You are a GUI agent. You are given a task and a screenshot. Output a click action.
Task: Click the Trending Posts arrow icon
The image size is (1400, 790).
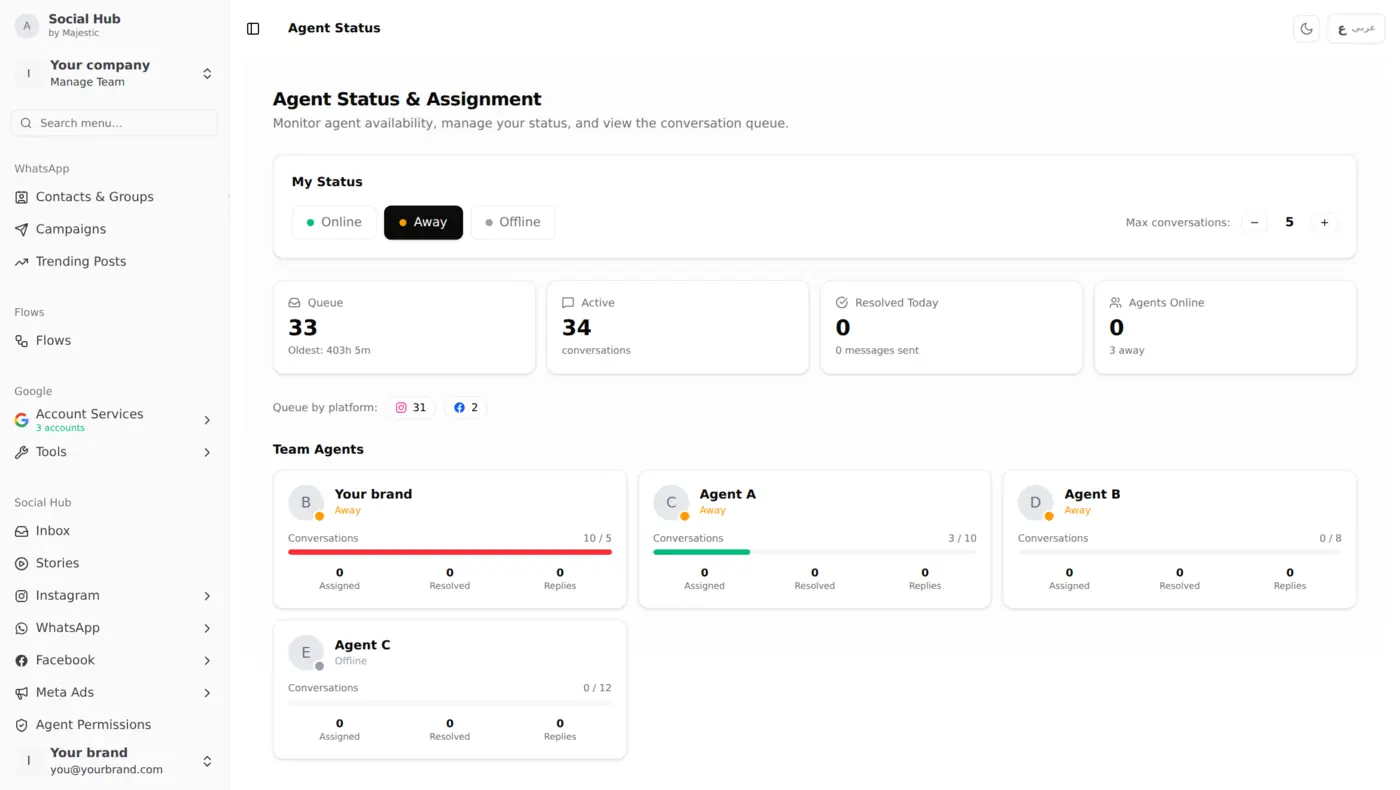(21, 262)
